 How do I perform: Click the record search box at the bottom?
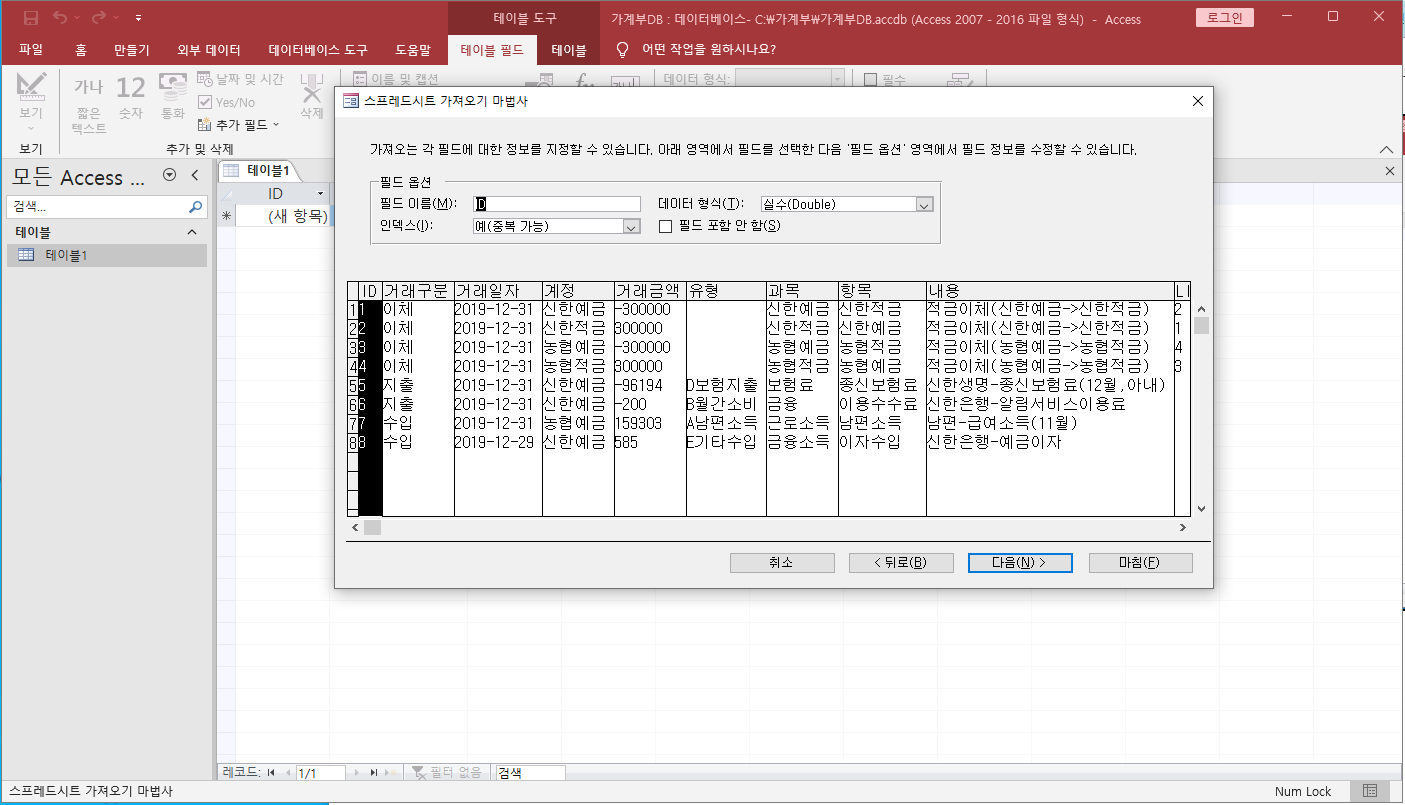pos(530,773)
